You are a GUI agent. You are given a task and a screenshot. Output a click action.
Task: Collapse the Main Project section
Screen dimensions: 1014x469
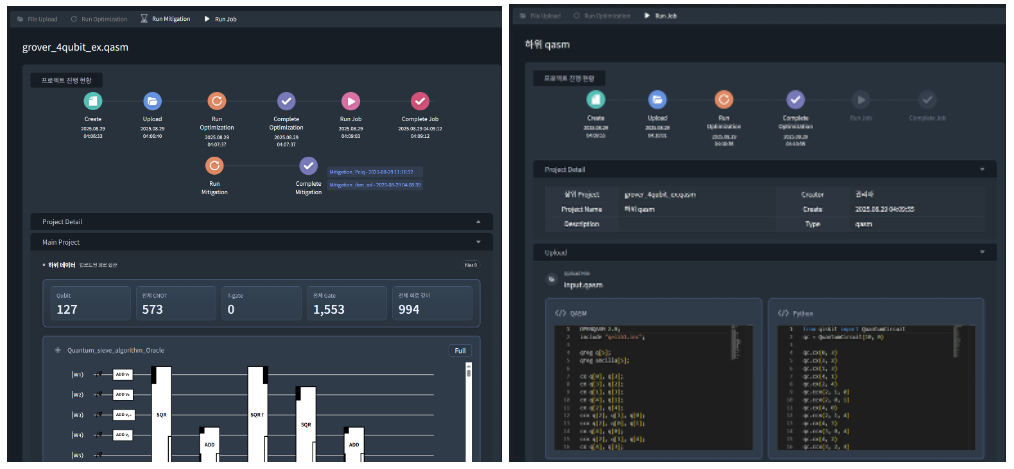(x=477, y=242)
